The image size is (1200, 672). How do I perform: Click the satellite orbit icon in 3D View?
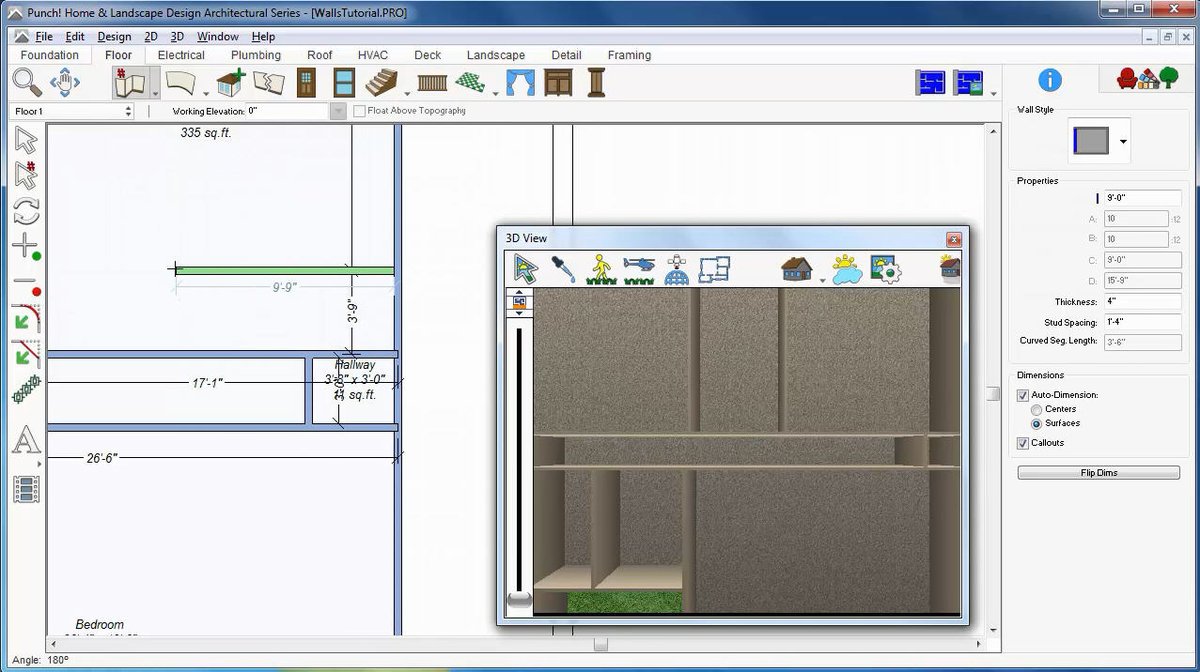(677, 268)
